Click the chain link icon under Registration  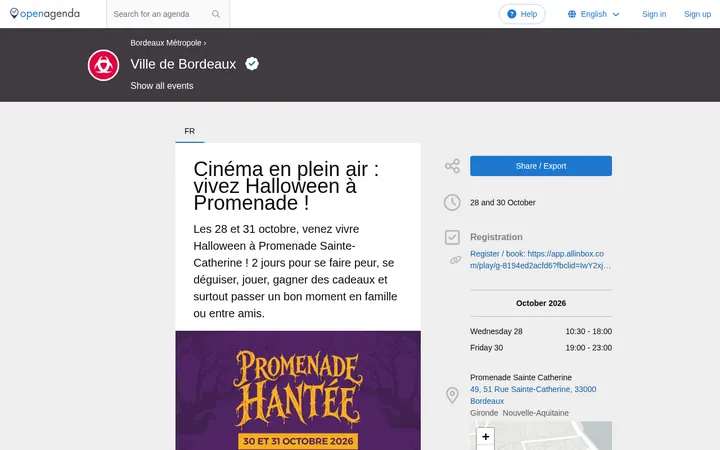455,260
